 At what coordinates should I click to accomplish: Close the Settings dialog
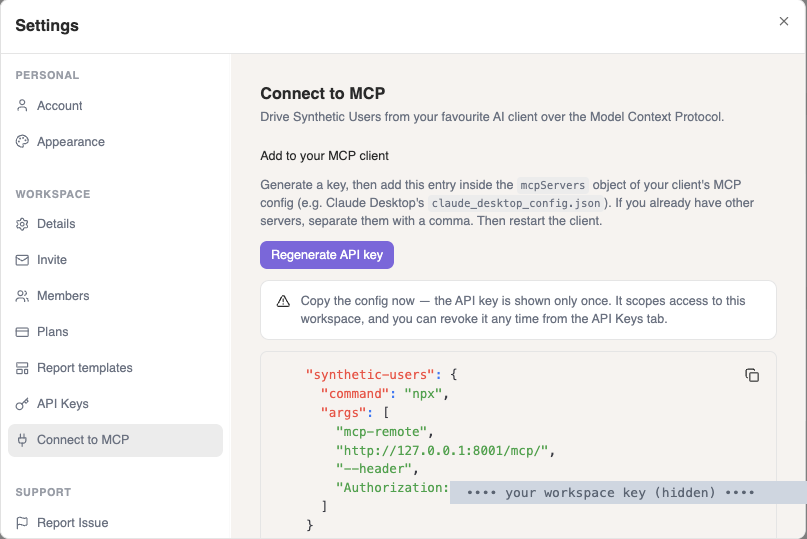point(784,21)
